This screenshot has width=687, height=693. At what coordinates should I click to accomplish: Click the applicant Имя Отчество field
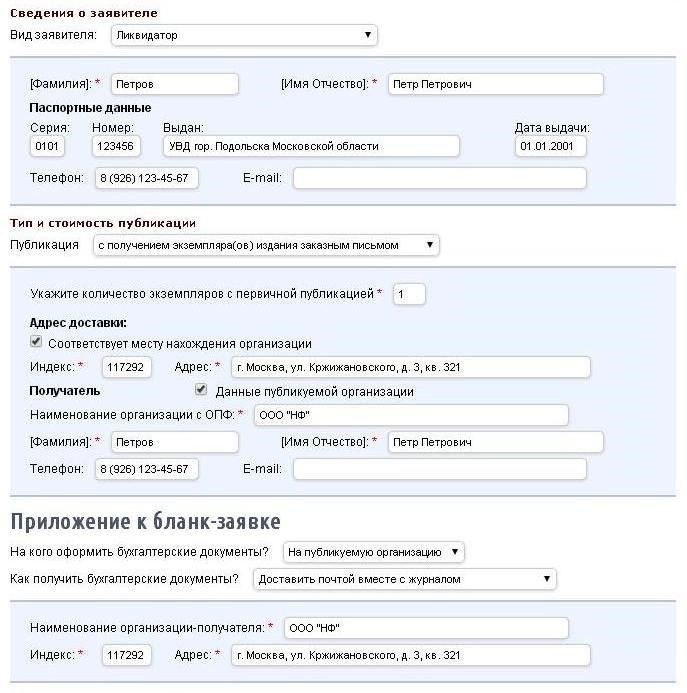pos(494,85)
